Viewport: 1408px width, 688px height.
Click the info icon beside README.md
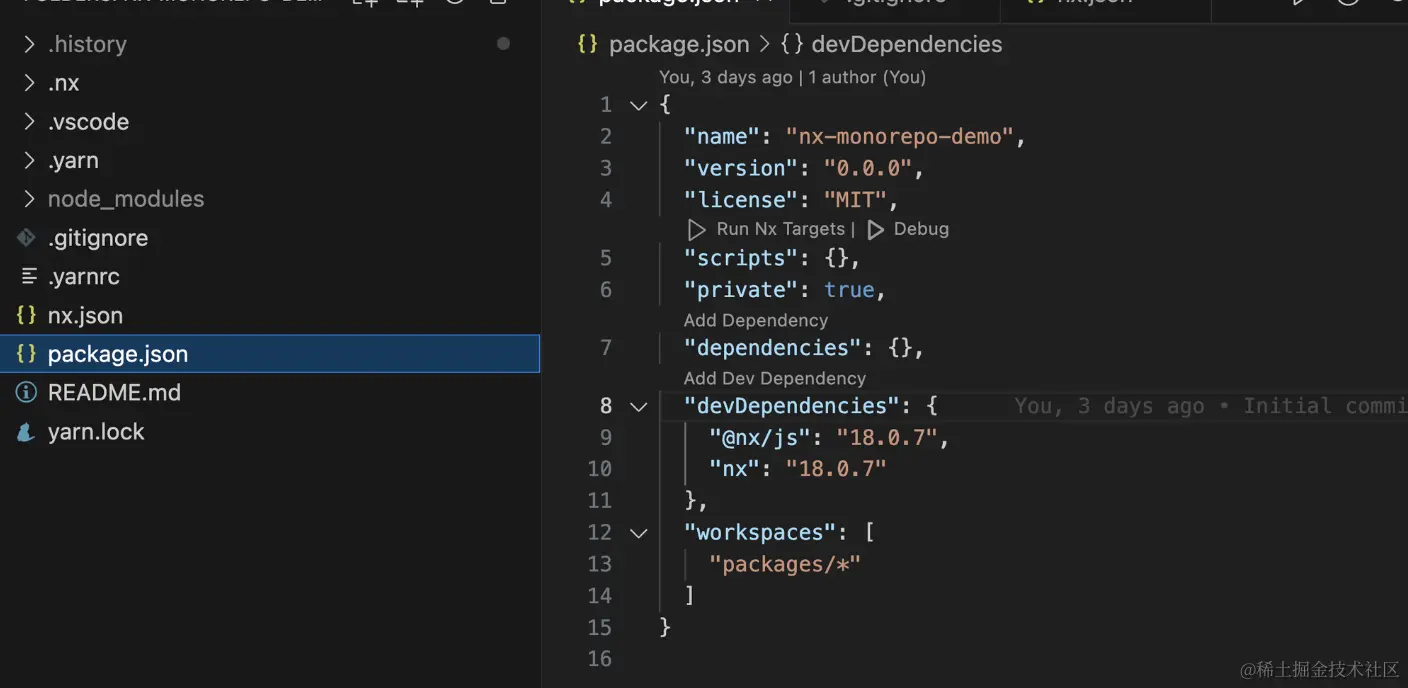click(x=27, y=393)
